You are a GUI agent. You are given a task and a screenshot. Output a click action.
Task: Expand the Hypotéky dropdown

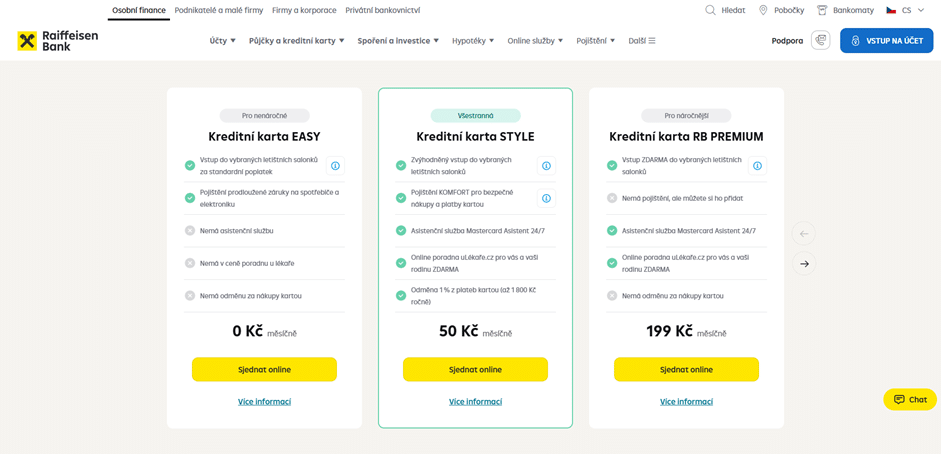[x=472, y=41]
